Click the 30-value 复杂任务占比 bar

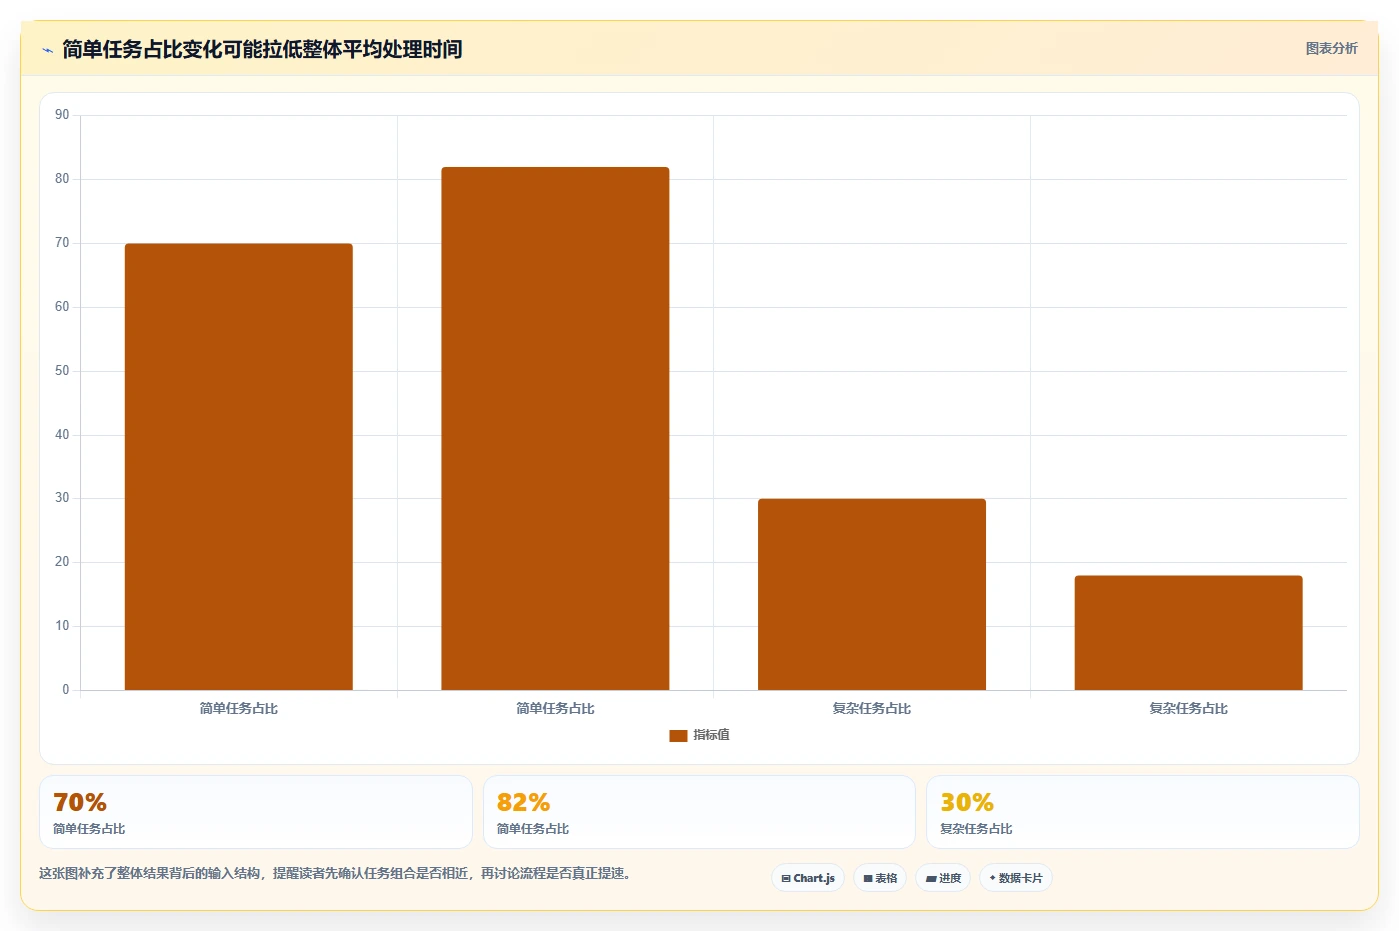pyautogui.click(x=872, y=594)
